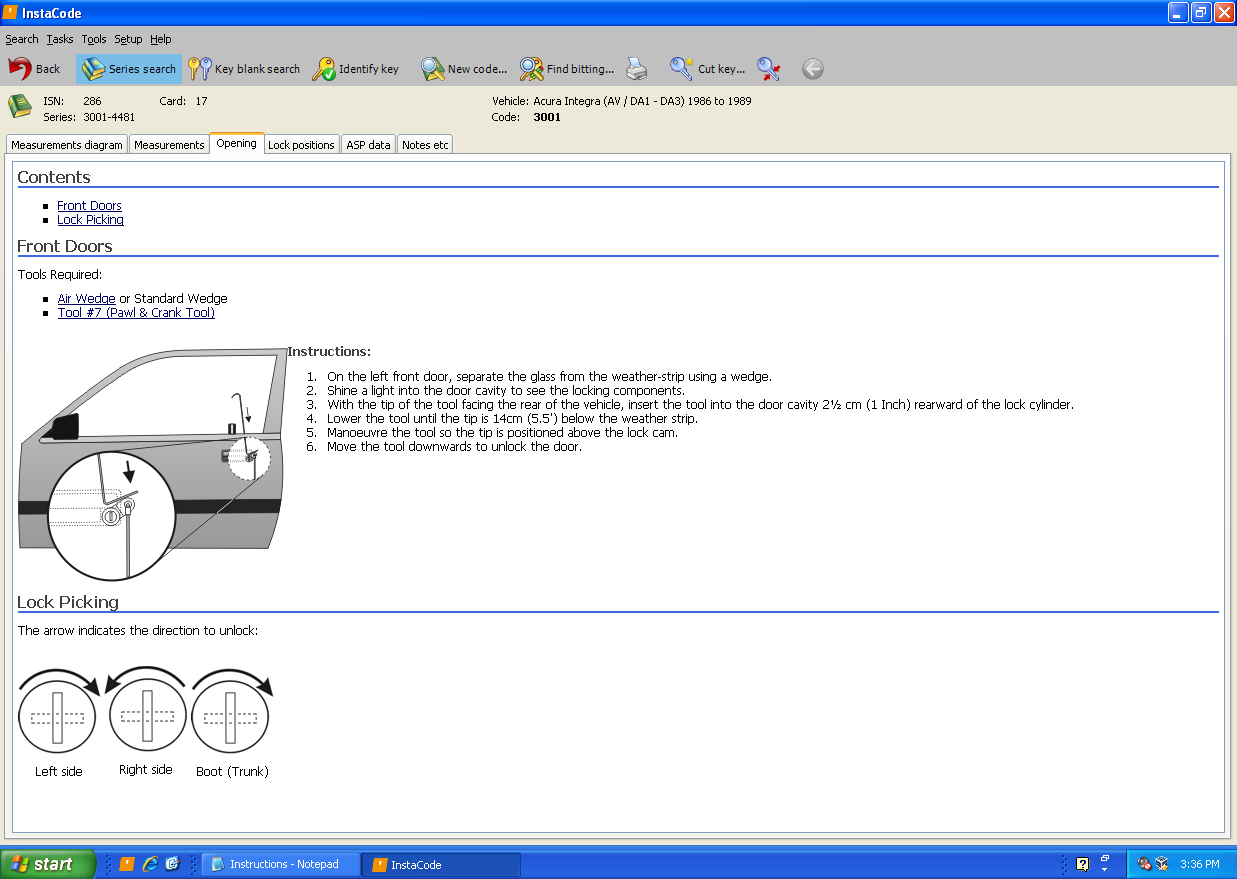Switch to the Measurements diagram tab

67,145
